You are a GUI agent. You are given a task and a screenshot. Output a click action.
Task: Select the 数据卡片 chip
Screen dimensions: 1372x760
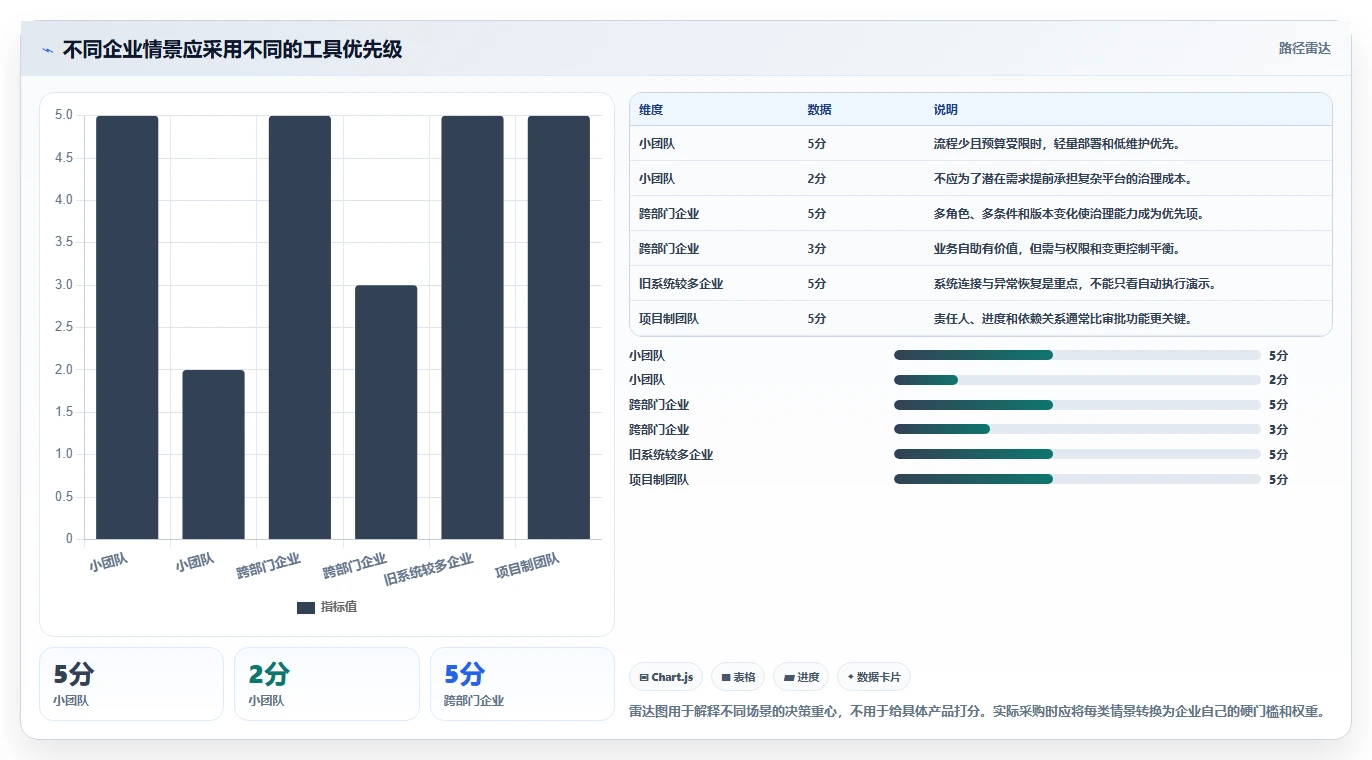pyautogui.click(x=873, y=677)
